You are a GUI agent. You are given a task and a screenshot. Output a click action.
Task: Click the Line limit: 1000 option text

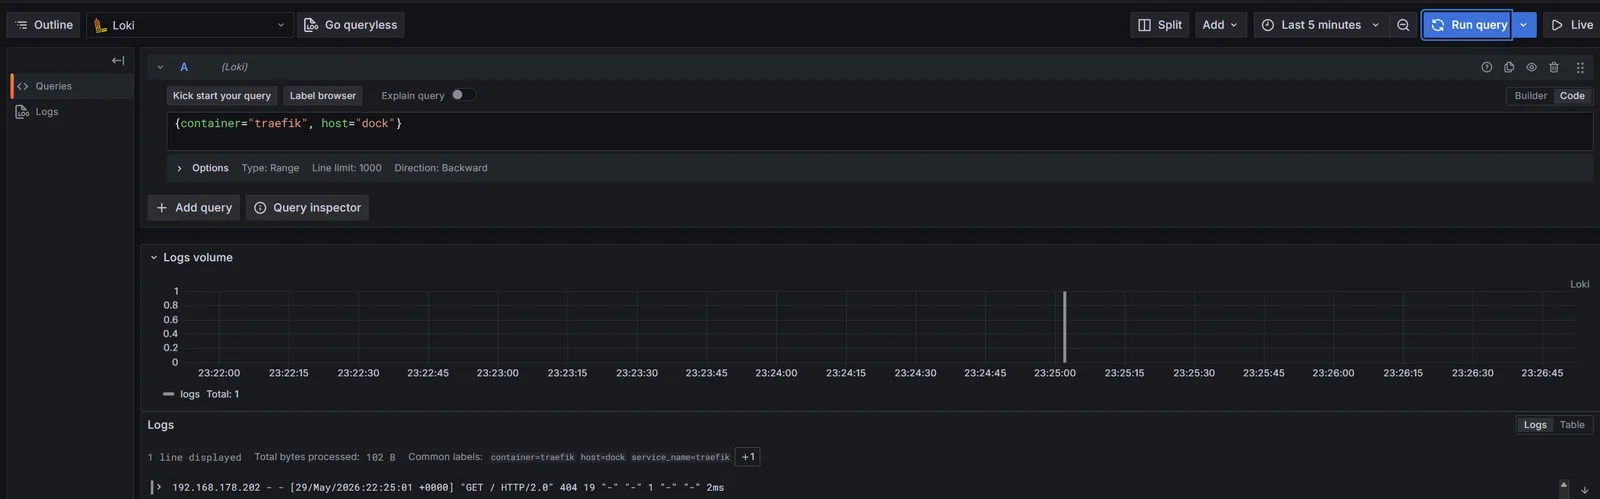[x=347, y=168]
